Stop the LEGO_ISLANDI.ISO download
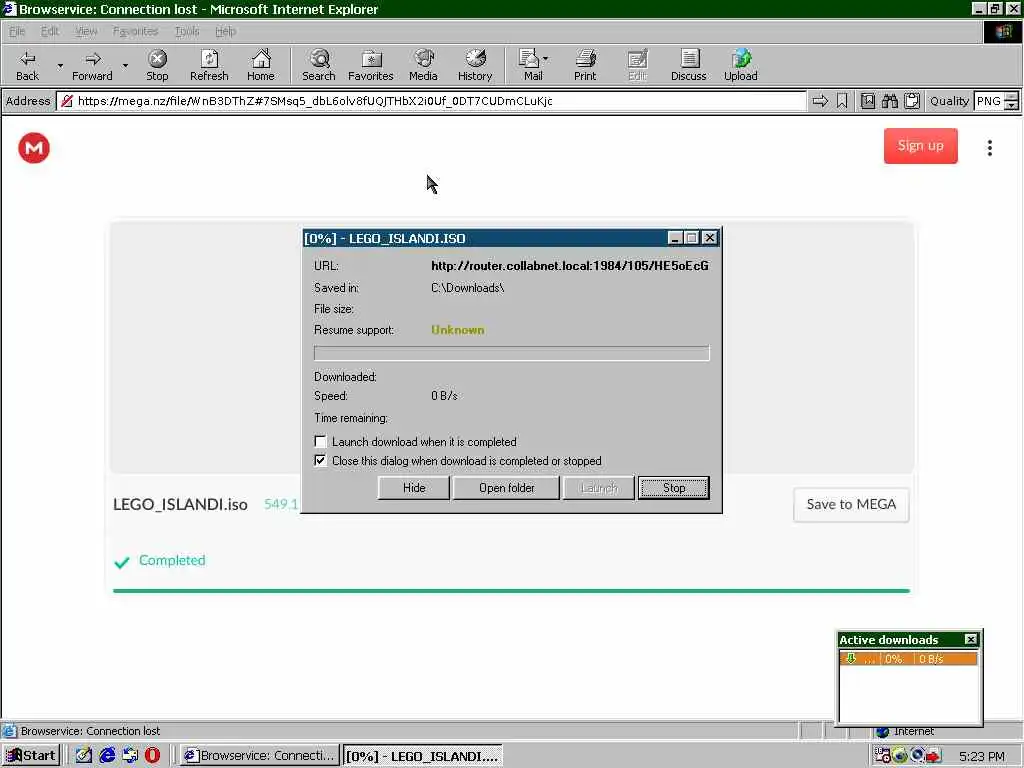Image resolution: width=1024 pixels, height=768 pixels. point(674,488)
